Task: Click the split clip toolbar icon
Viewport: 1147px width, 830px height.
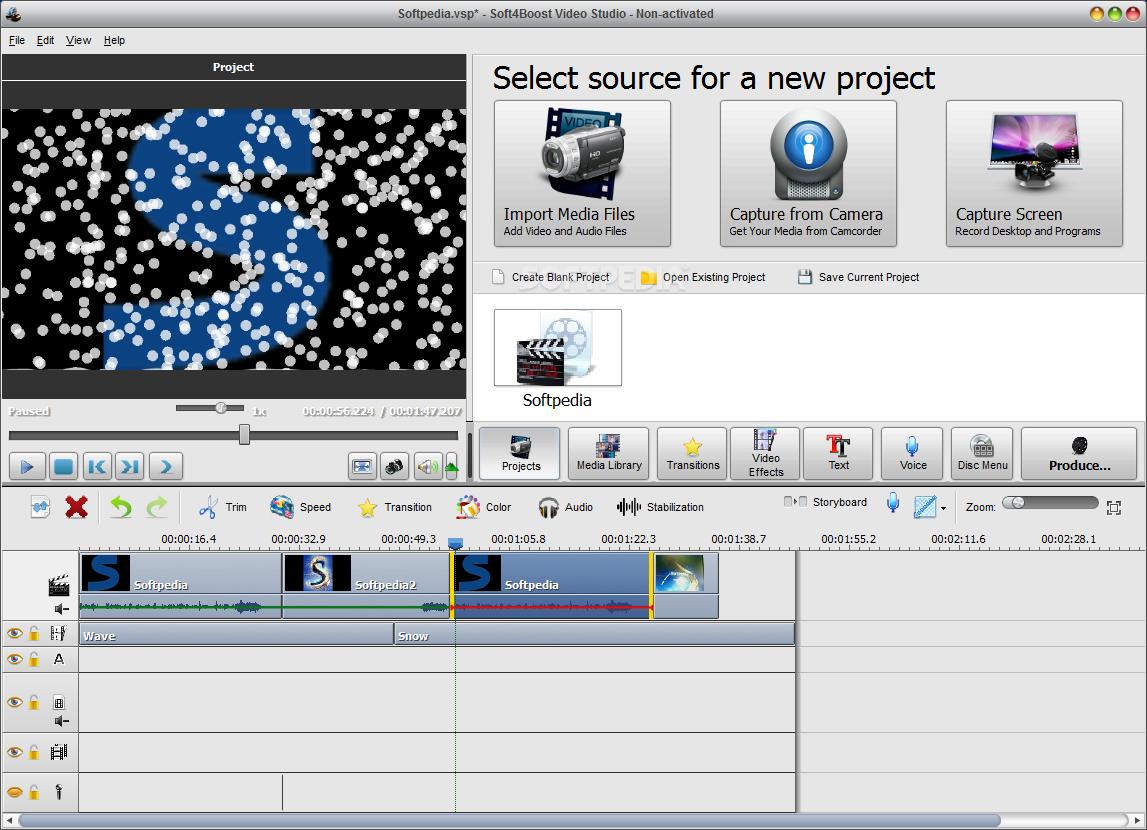Action: (40, 507)
